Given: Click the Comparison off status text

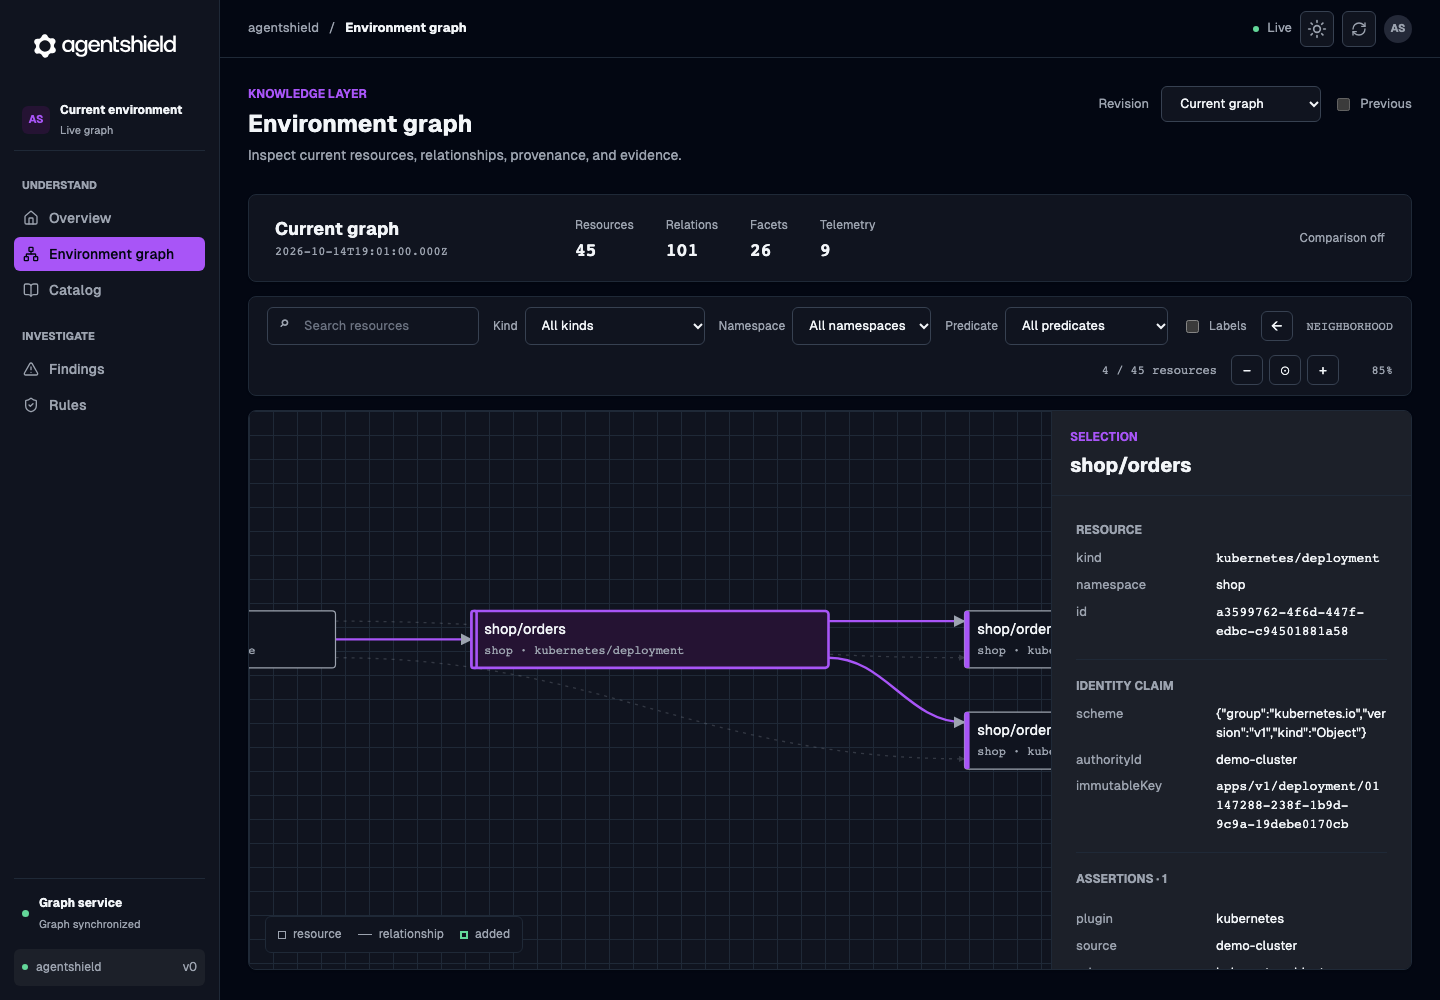Looking at the screenshot, I should [1342, 238].
